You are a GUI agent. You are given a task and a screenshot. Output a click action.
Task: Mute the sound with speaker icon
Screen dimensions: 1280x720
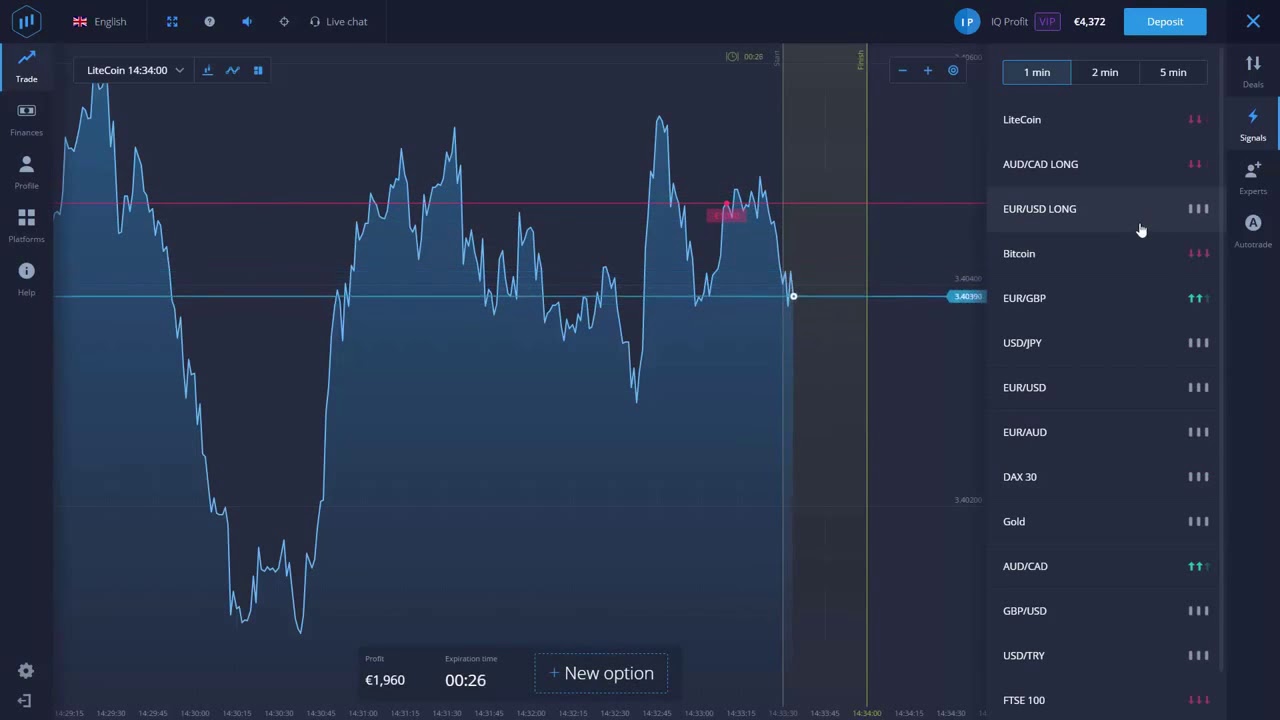point(247,21)
